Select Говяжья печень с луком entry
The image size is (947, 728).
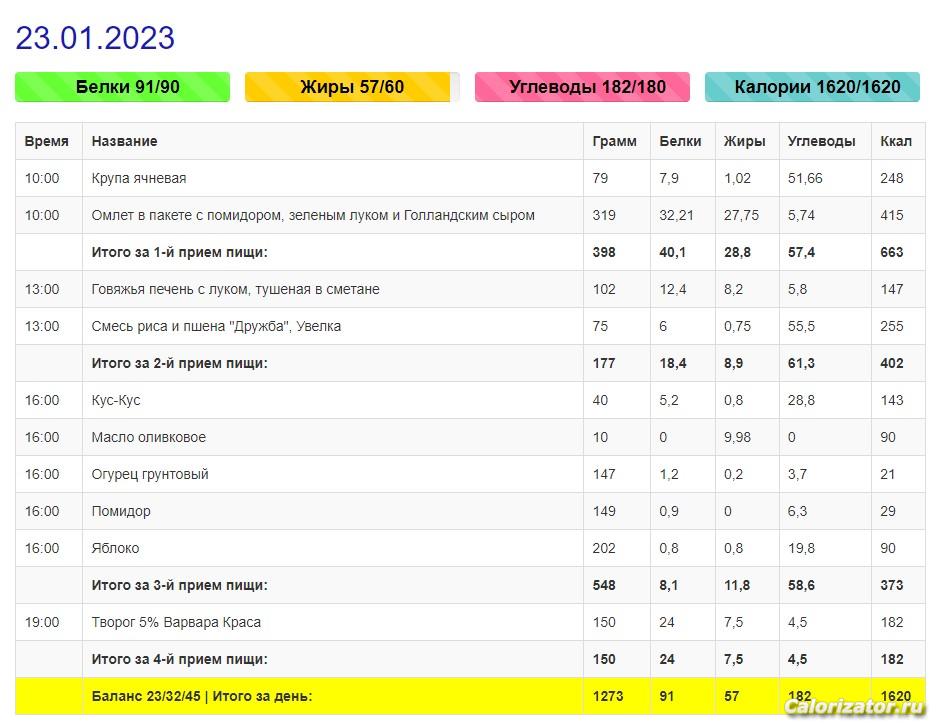point(236,289)
